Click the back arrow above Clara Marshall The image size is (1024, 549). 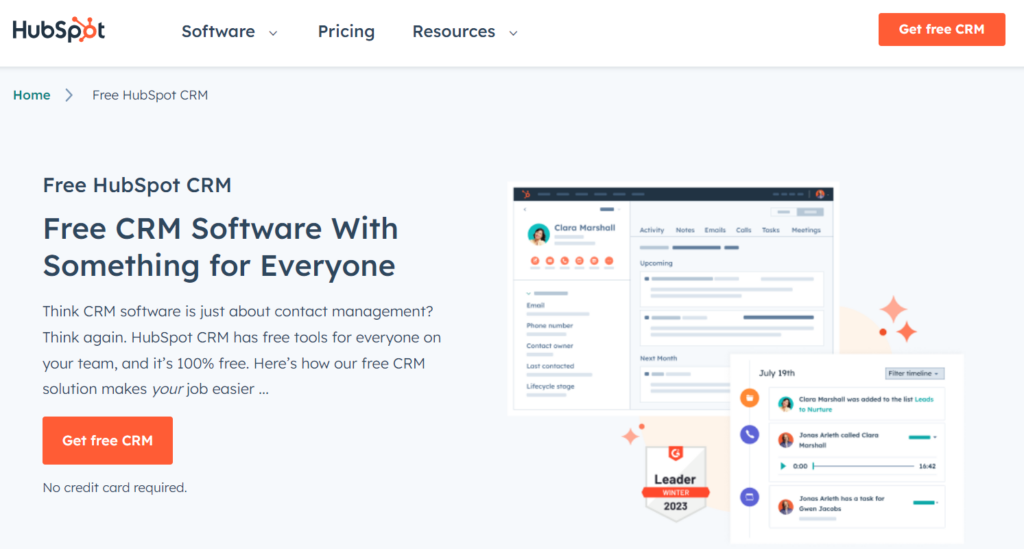pos(525,210)
